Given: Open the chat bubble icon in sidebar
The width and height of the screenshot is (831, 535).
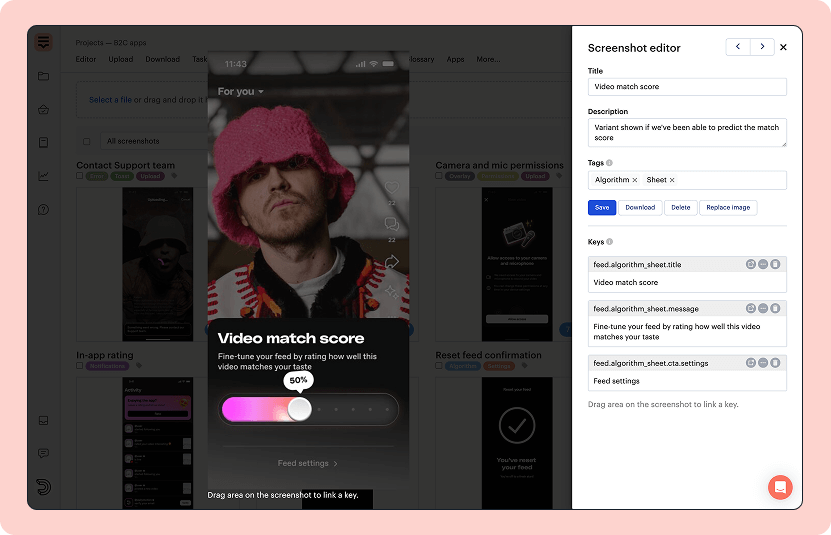Looking at the screenshot, I should 43,453.
